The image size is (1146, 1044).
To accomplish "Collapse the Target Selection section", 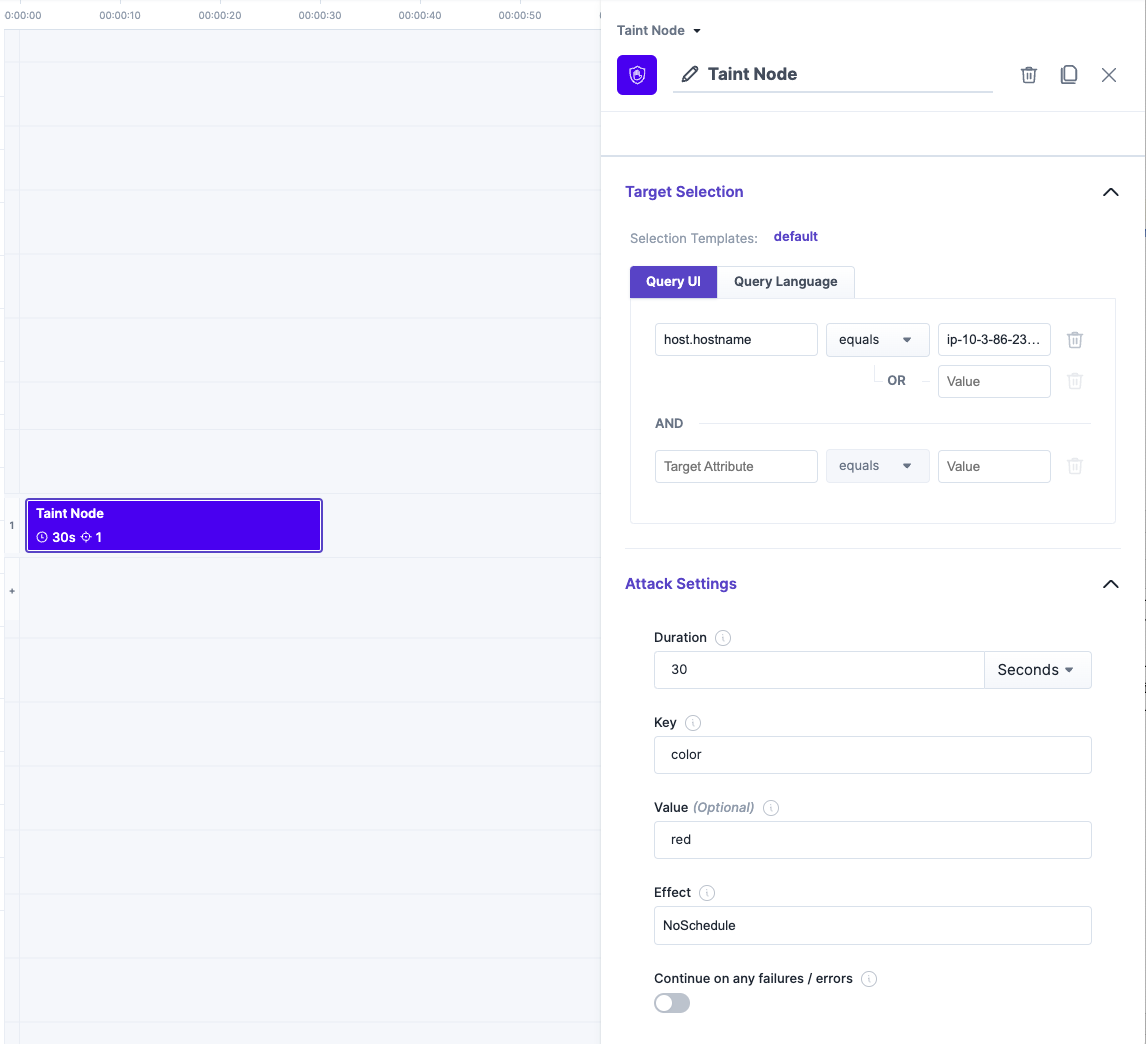I will [1110, 192].
